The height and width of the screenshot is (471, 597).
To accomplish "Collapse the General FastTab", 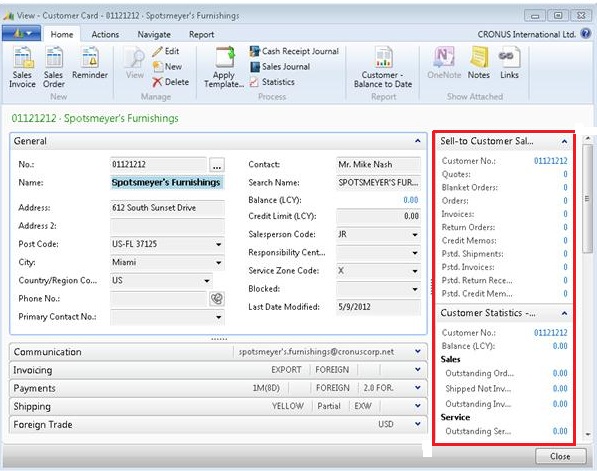I will (x=418, y=141).
